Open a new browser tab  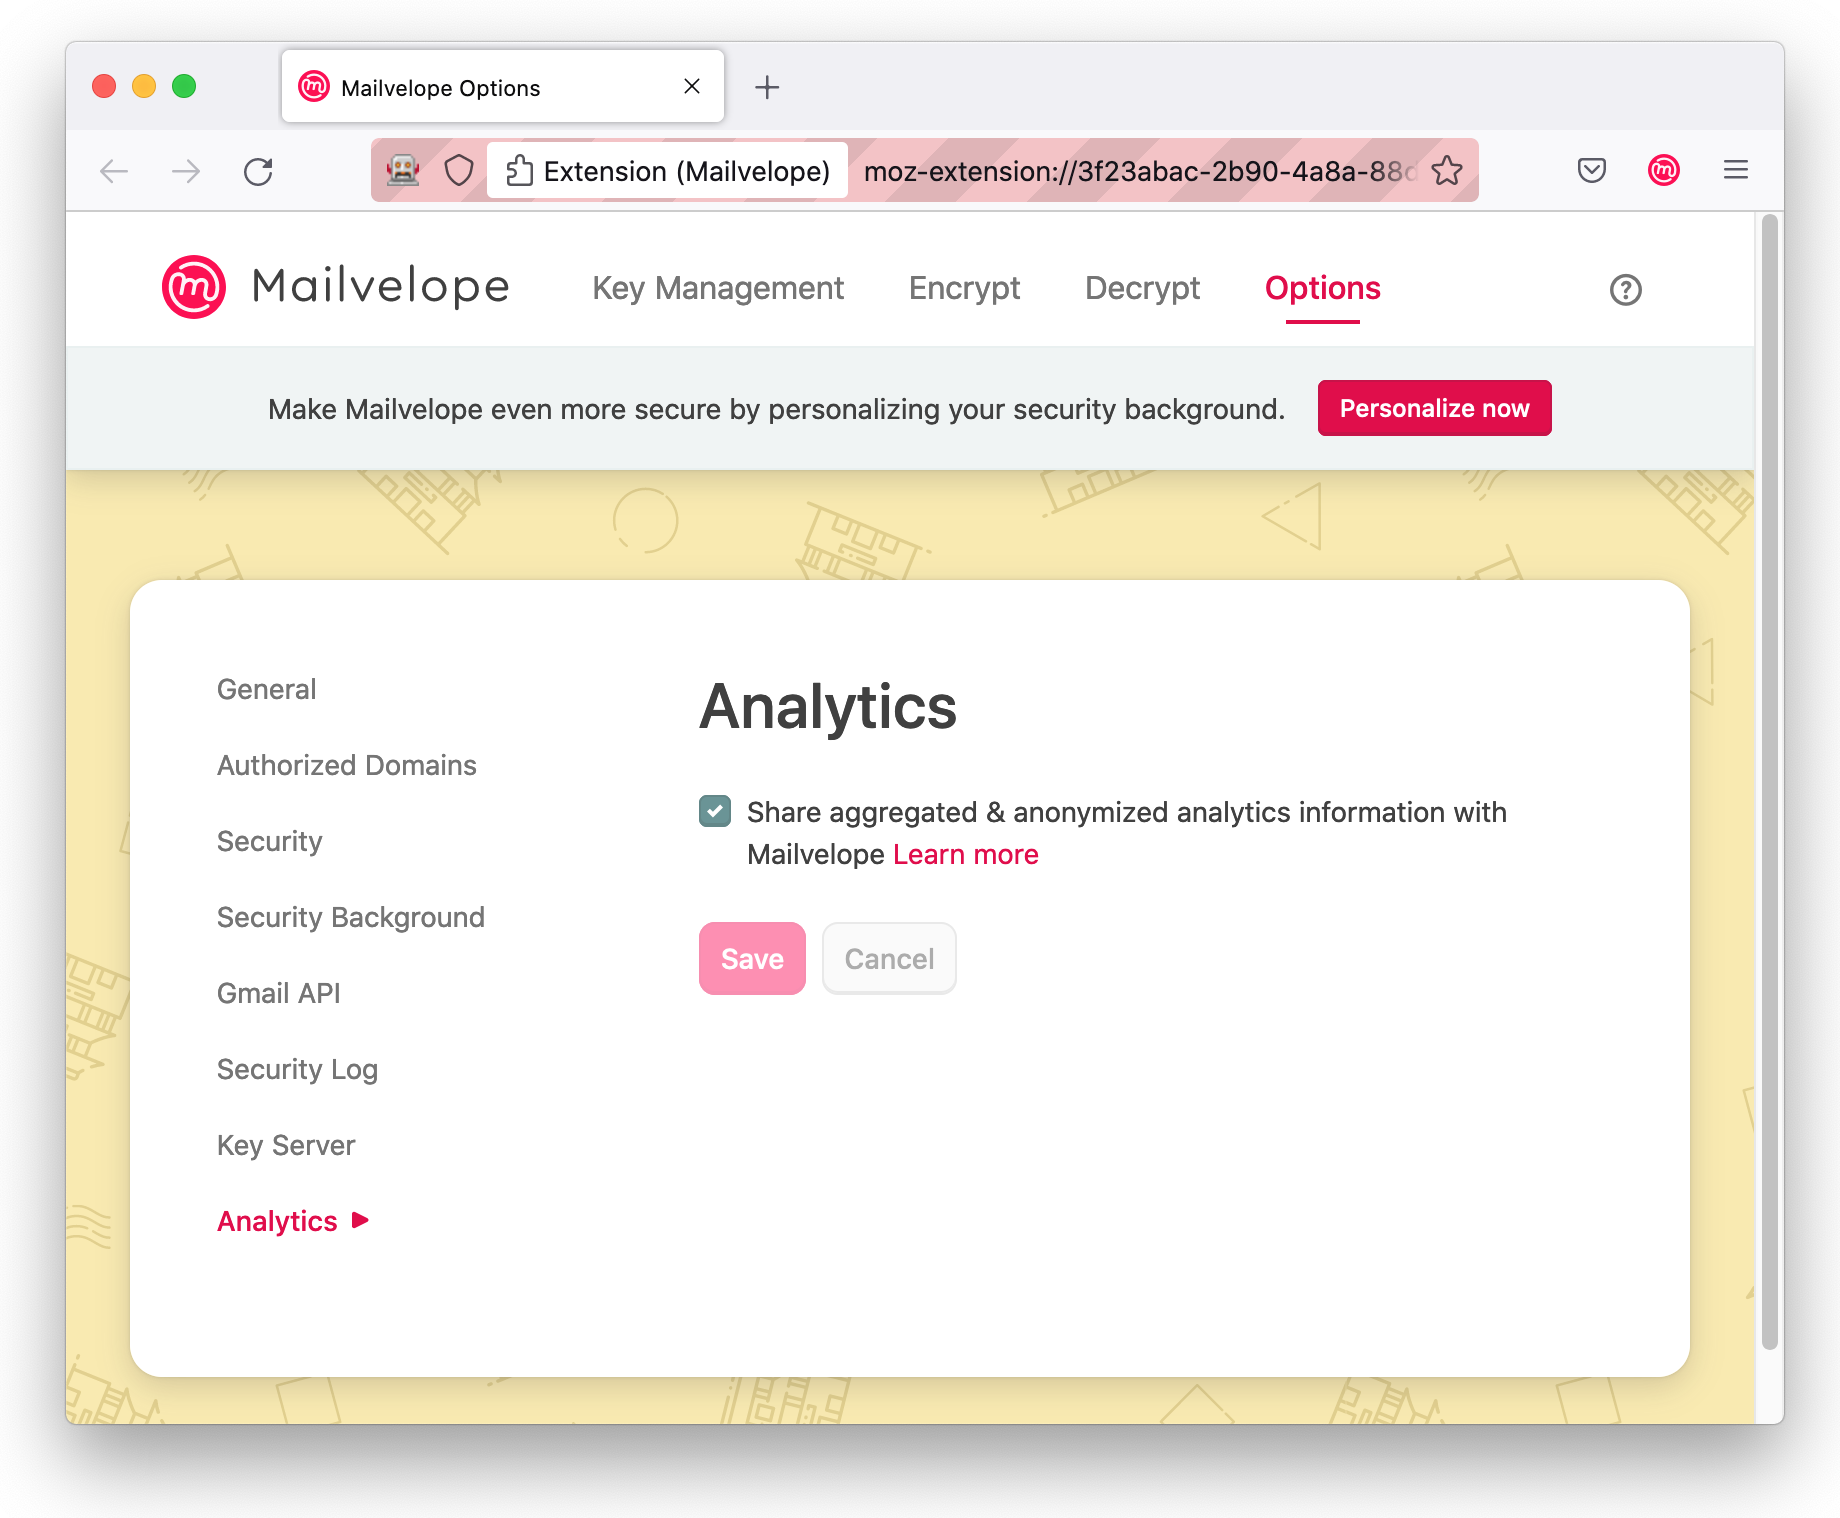(x=766, y=88)
